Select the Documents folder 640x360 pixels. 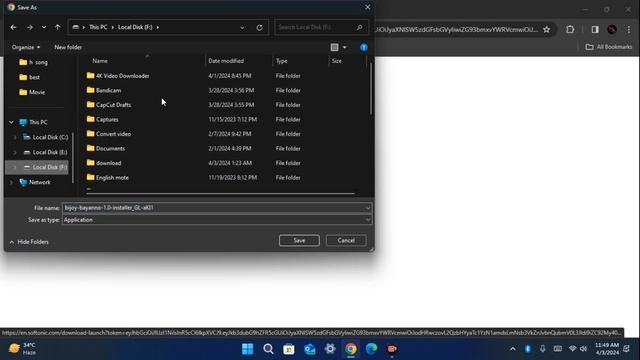pos(106,149)
